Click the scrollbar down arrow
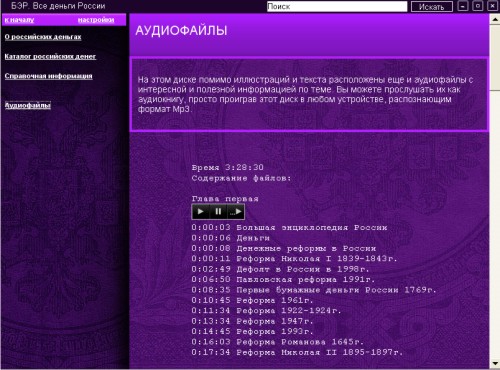 tap(495, 363)
